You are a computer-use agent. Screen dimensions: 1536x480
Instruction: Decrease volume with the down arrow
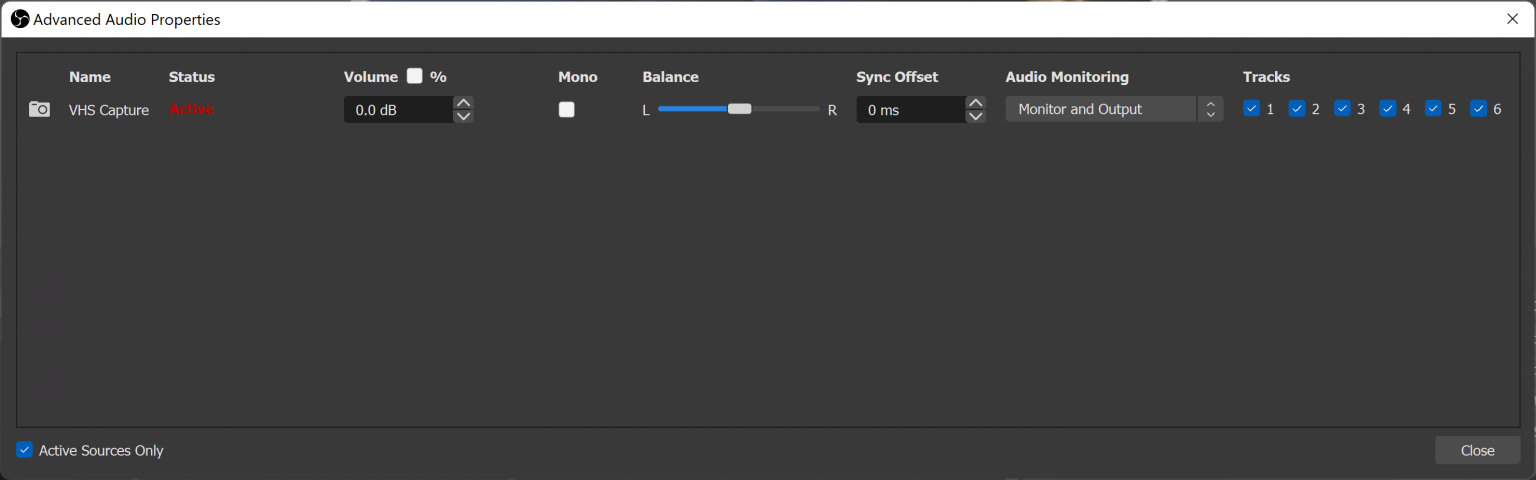(463, 116)
